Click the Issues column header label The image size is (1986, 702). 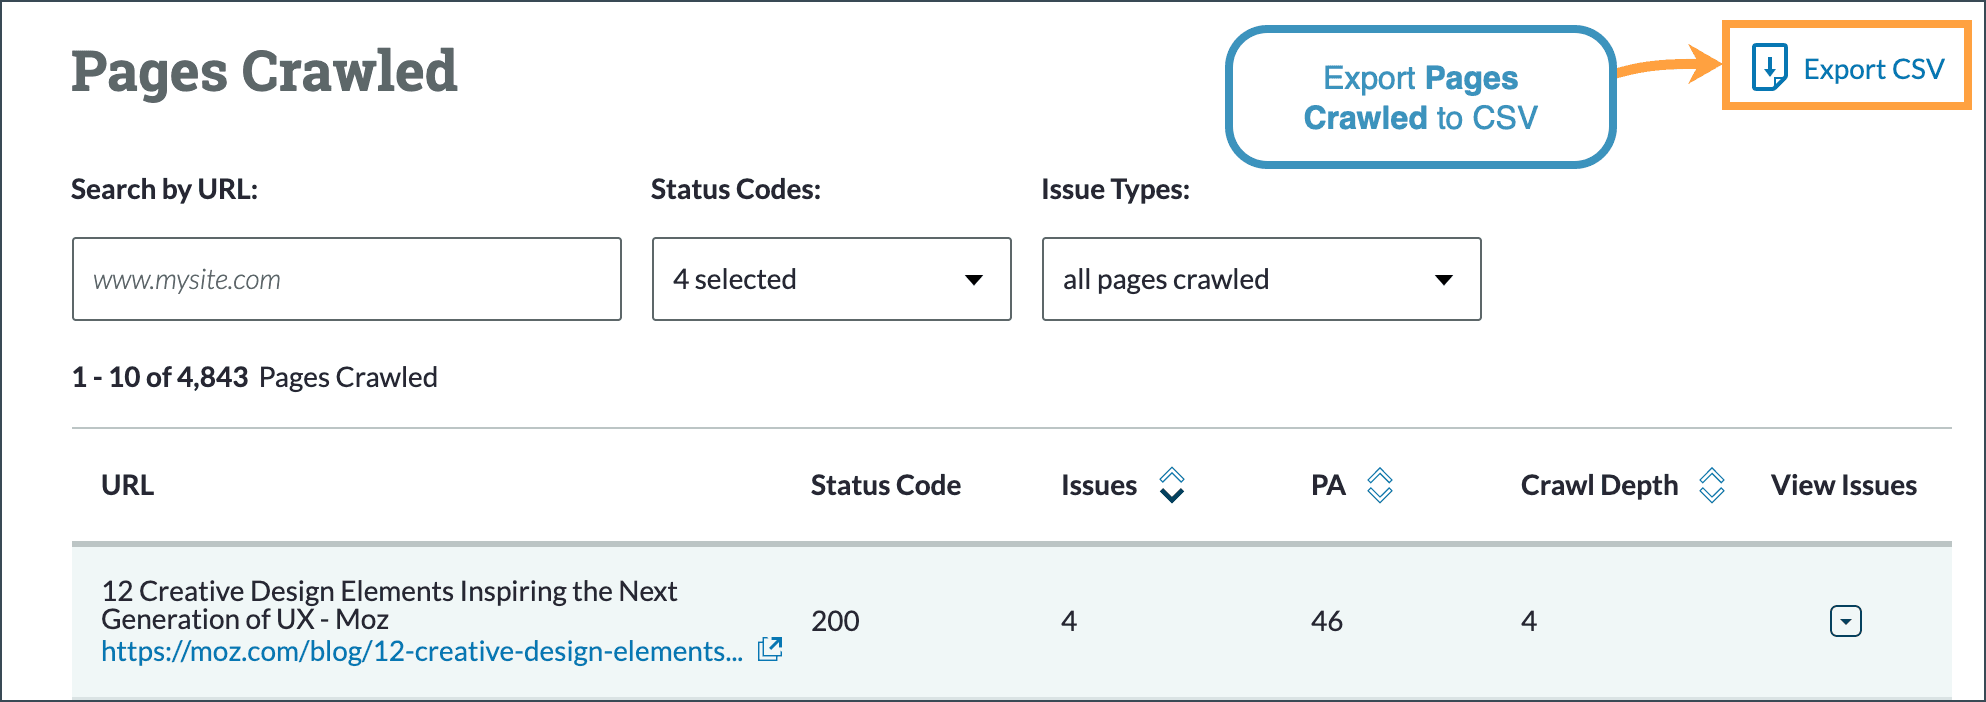[1098, 486]
